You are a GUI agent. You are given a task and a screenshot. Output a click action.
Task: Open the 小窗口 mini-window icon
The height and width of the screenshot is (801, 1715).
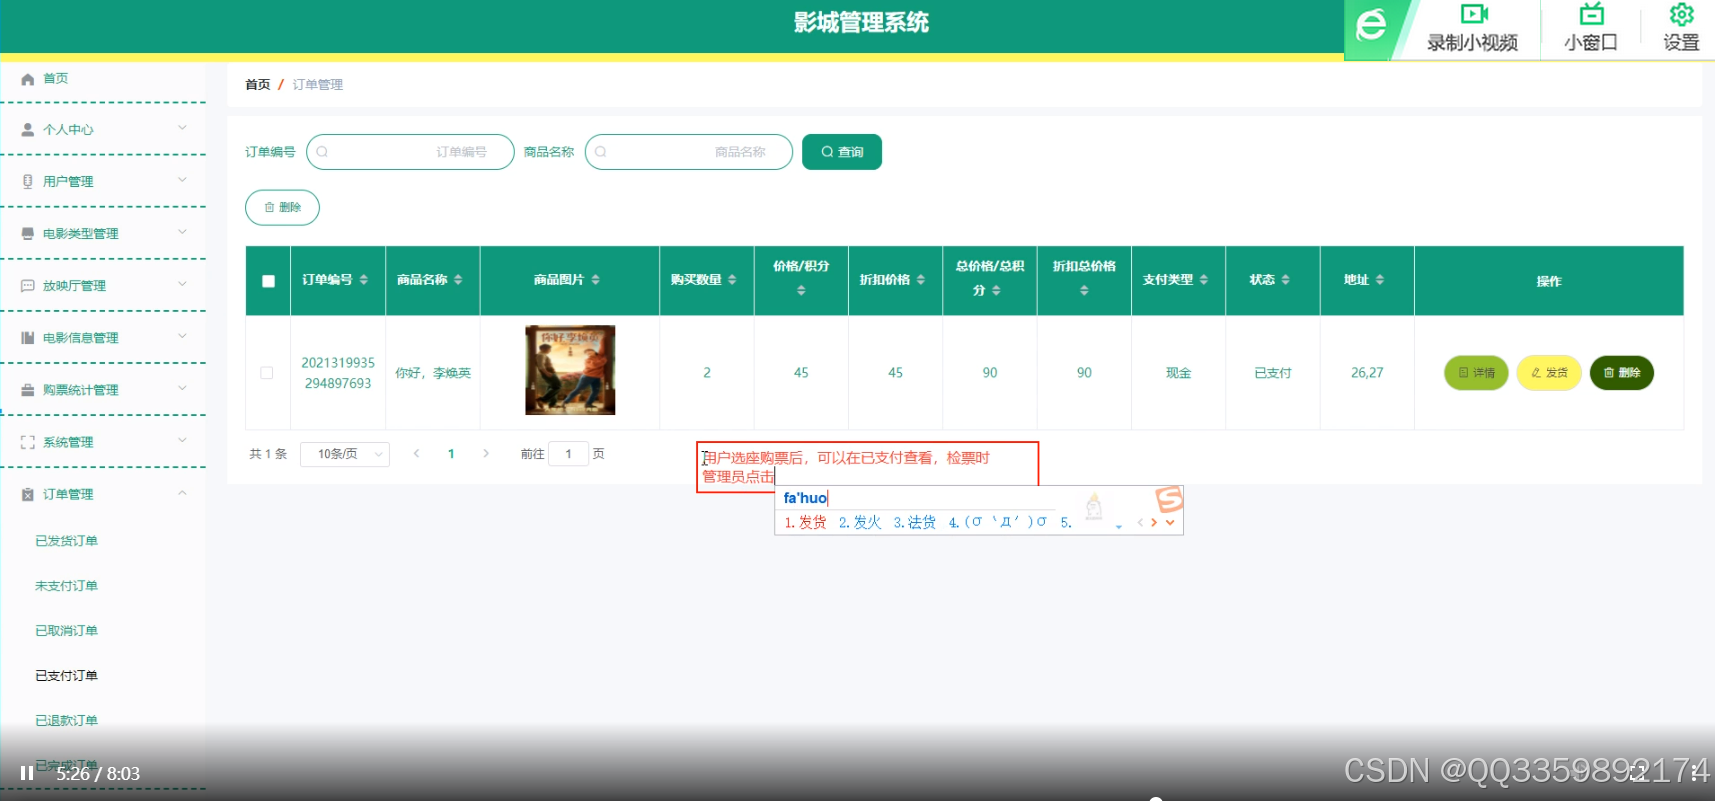pyautogui.click(x=1591, y=14)
